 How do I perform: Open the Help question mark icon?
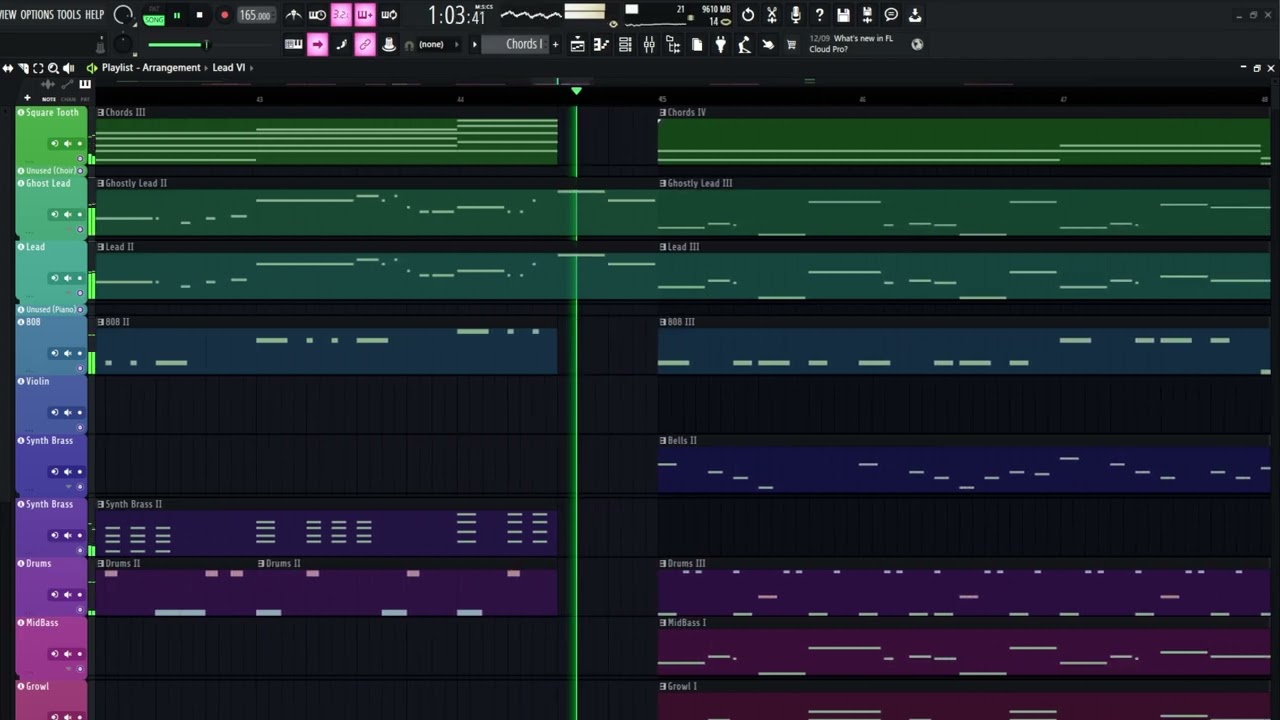coord(819,15)
